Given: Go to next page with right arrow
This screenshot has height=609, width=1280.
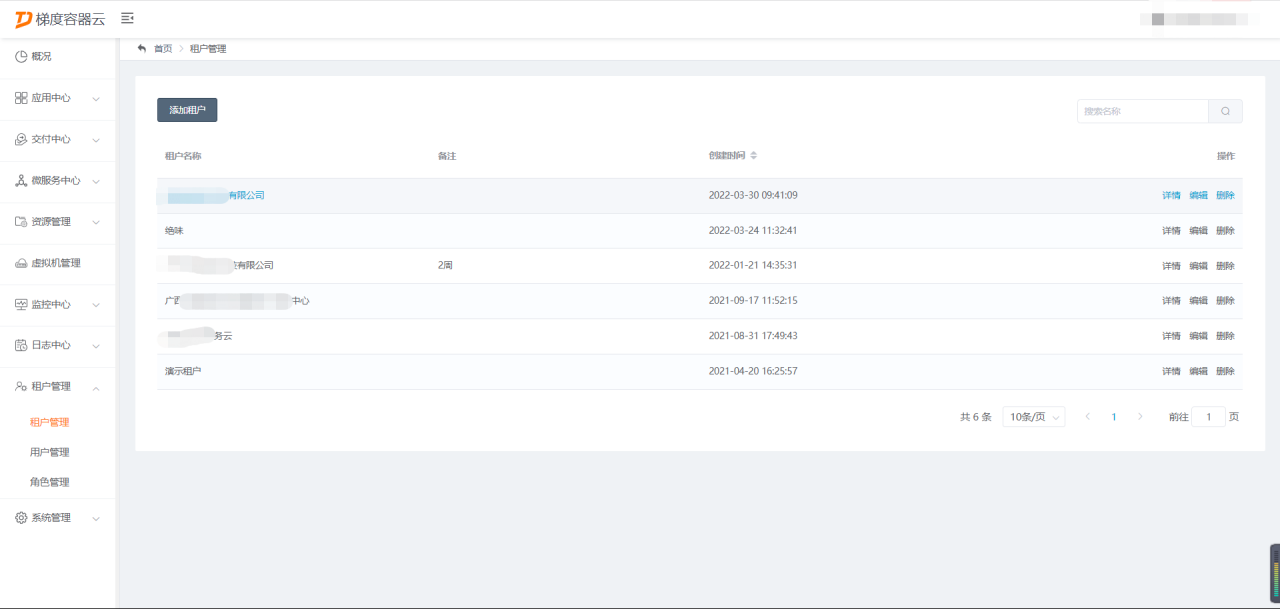Looking at the screenshot, I should 1140,417.
